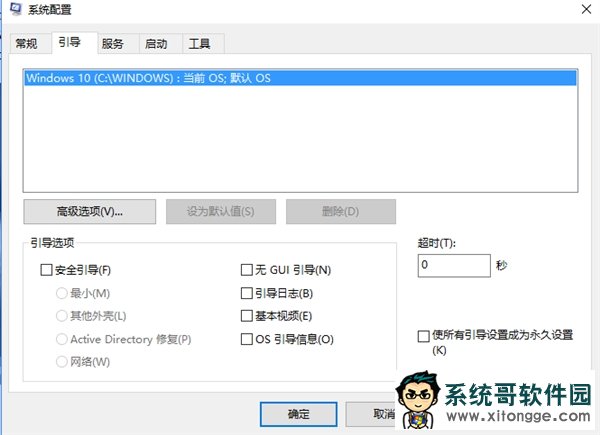The image size is (600, 435).
Task: Check the 基本视频(E) option
Action: click(x=247, y=316)
